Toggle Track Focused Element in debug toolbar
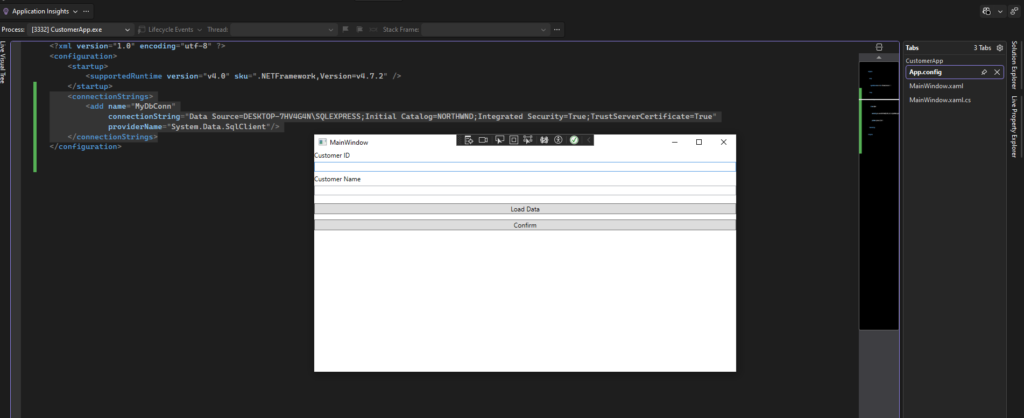Viewport: 1024px width, 418px height. (x=529, y=140)
